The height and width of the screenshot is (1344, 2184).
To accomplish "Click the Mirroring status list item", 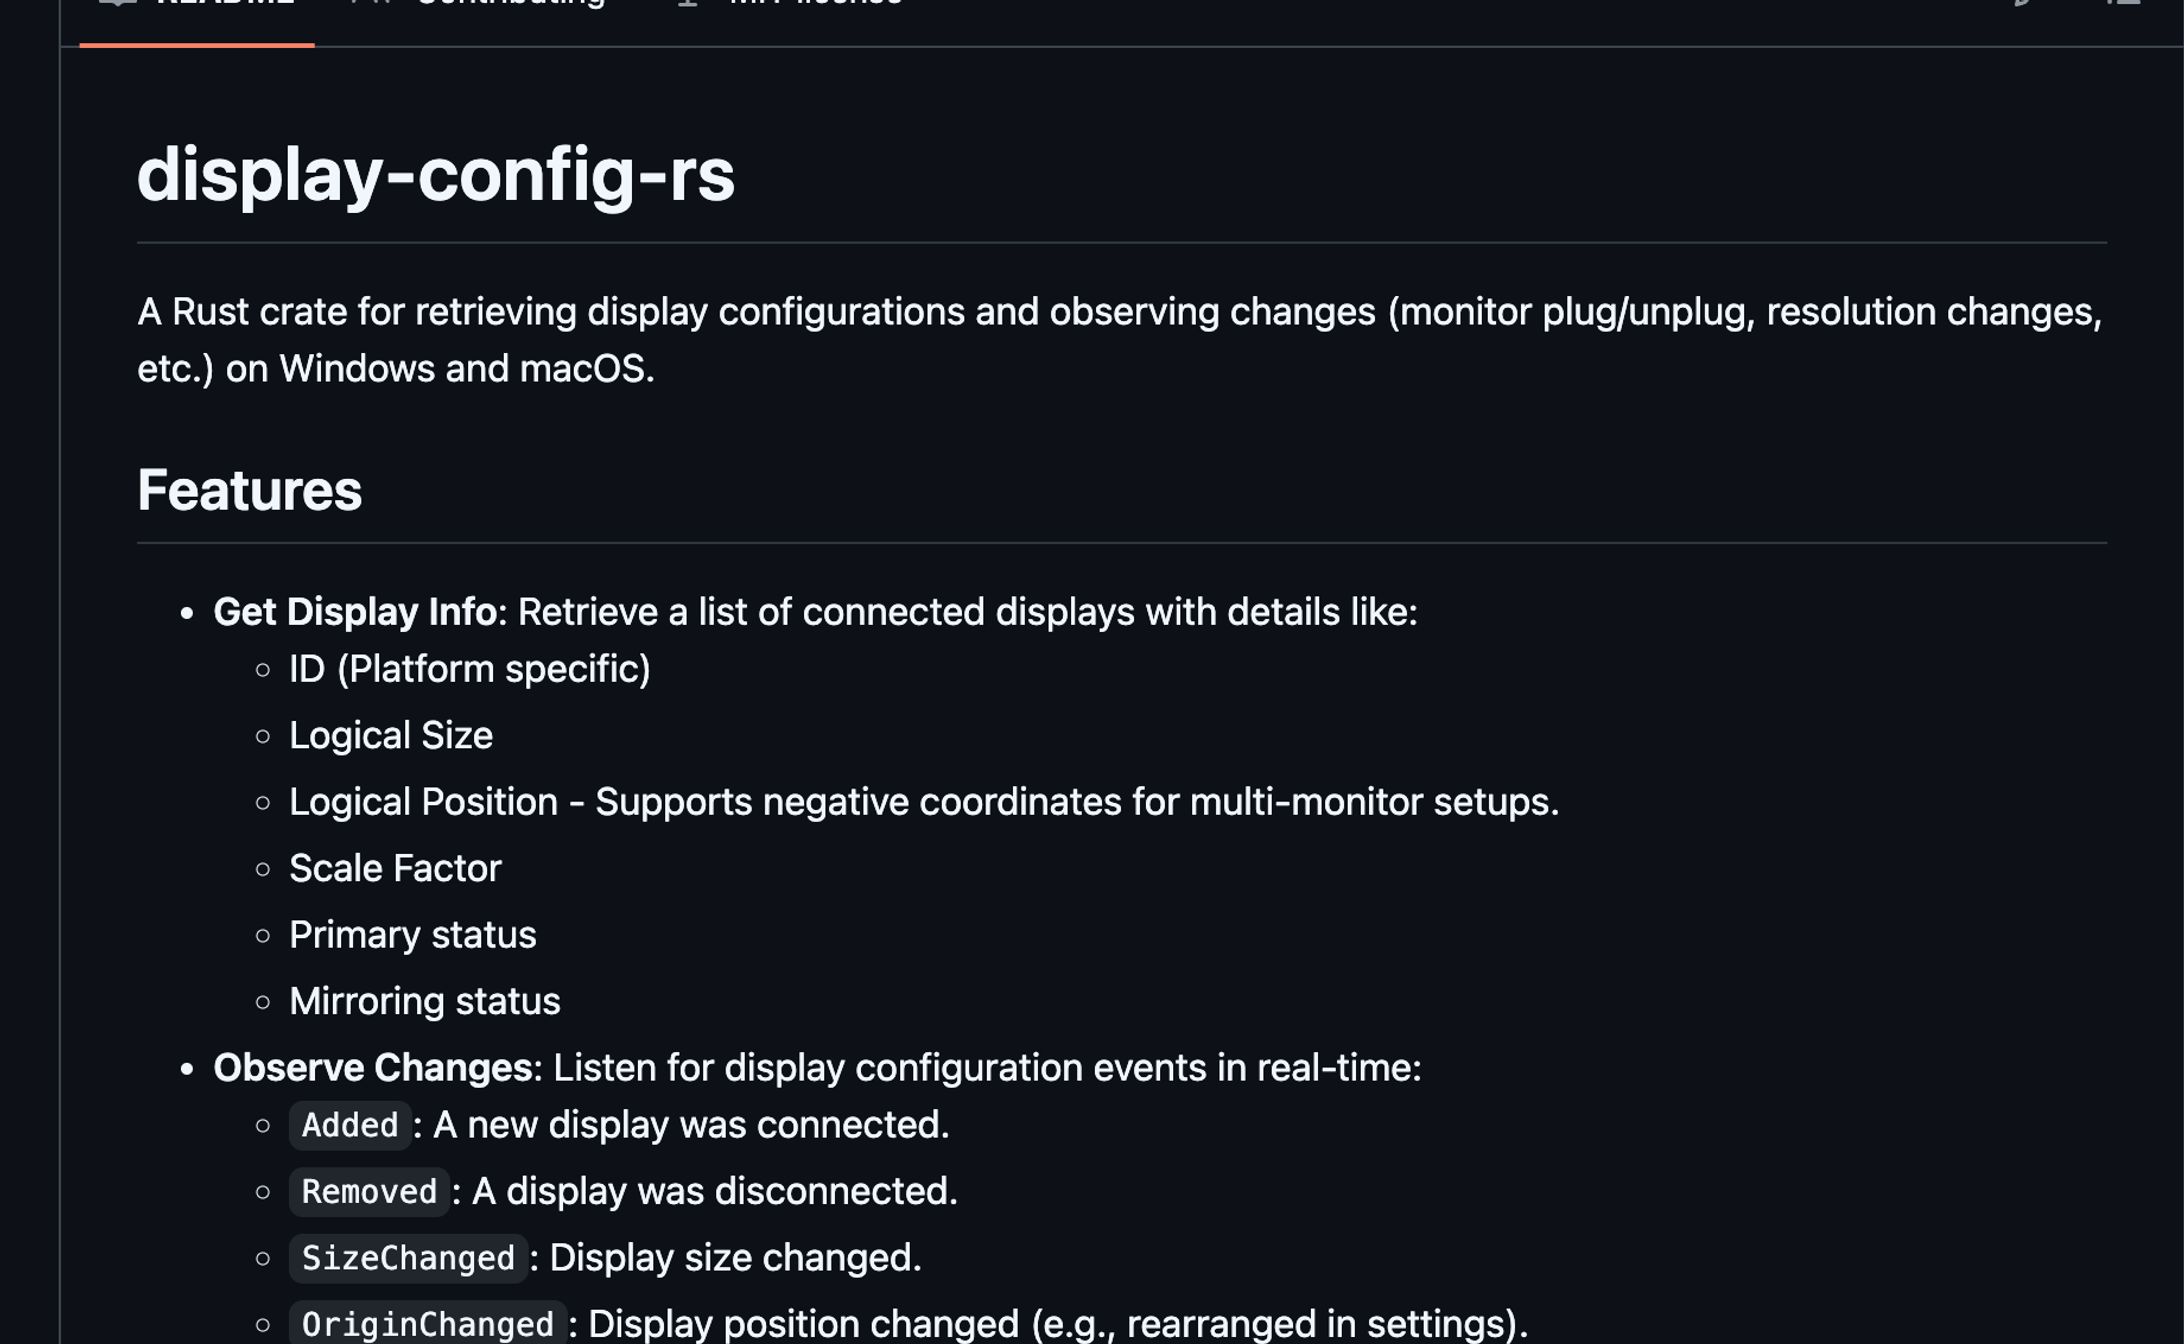I will pyautogui.click(x=424, y=1000).
